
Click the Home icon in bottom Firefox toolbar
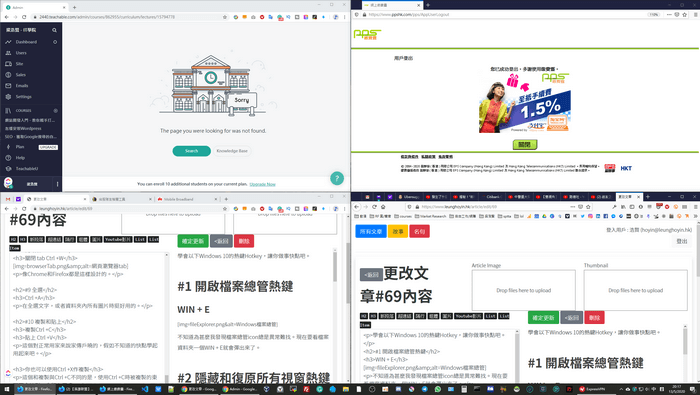[383, 207]
